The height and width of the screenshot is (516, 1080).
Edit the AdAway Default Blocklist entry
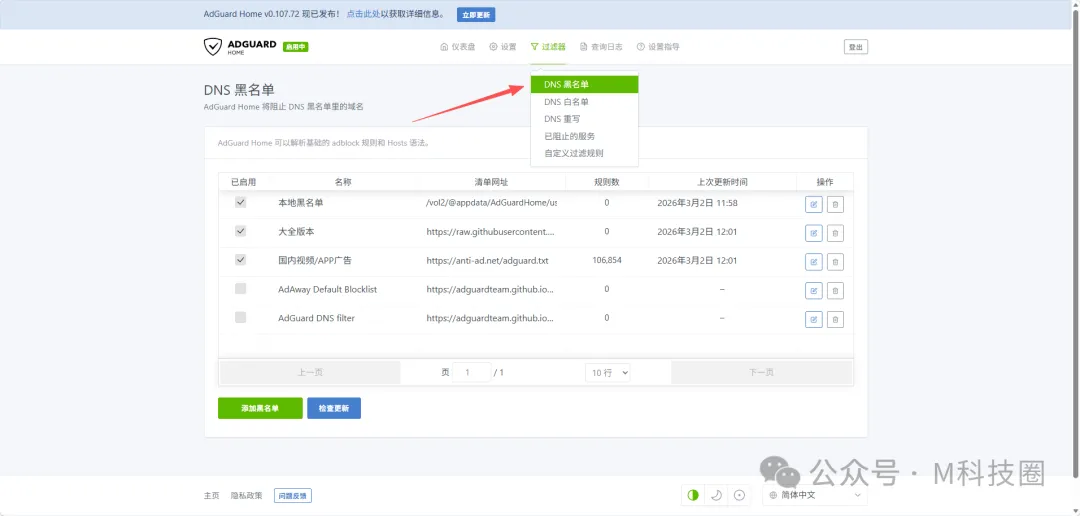point(813,291)
